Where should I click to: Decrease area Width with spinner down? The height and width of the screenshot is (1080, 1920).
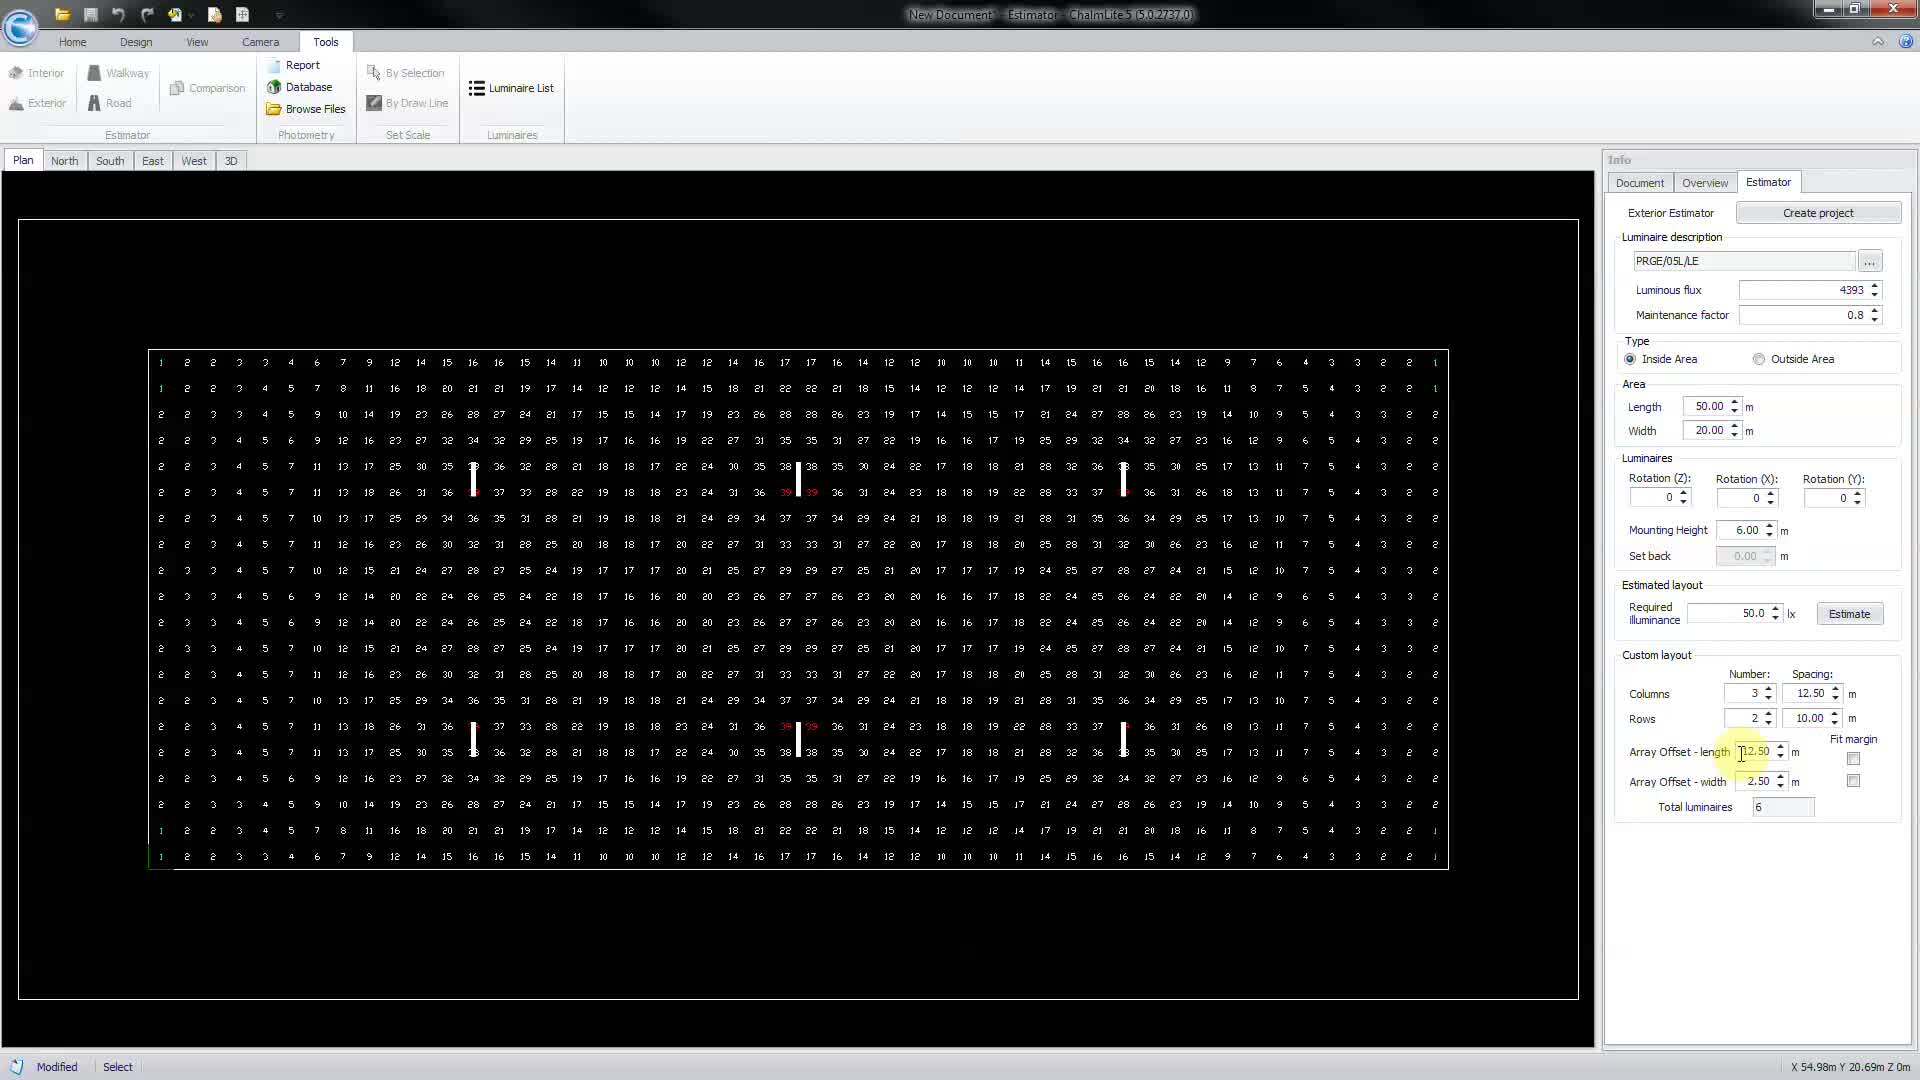point(1735,435)
